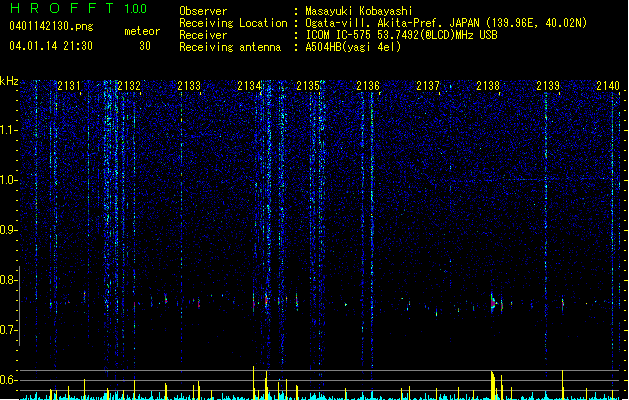This screenshot has width=629, height=400.
Task: Select antenna value A504HB(yagi 4el)
Action: 353,47
